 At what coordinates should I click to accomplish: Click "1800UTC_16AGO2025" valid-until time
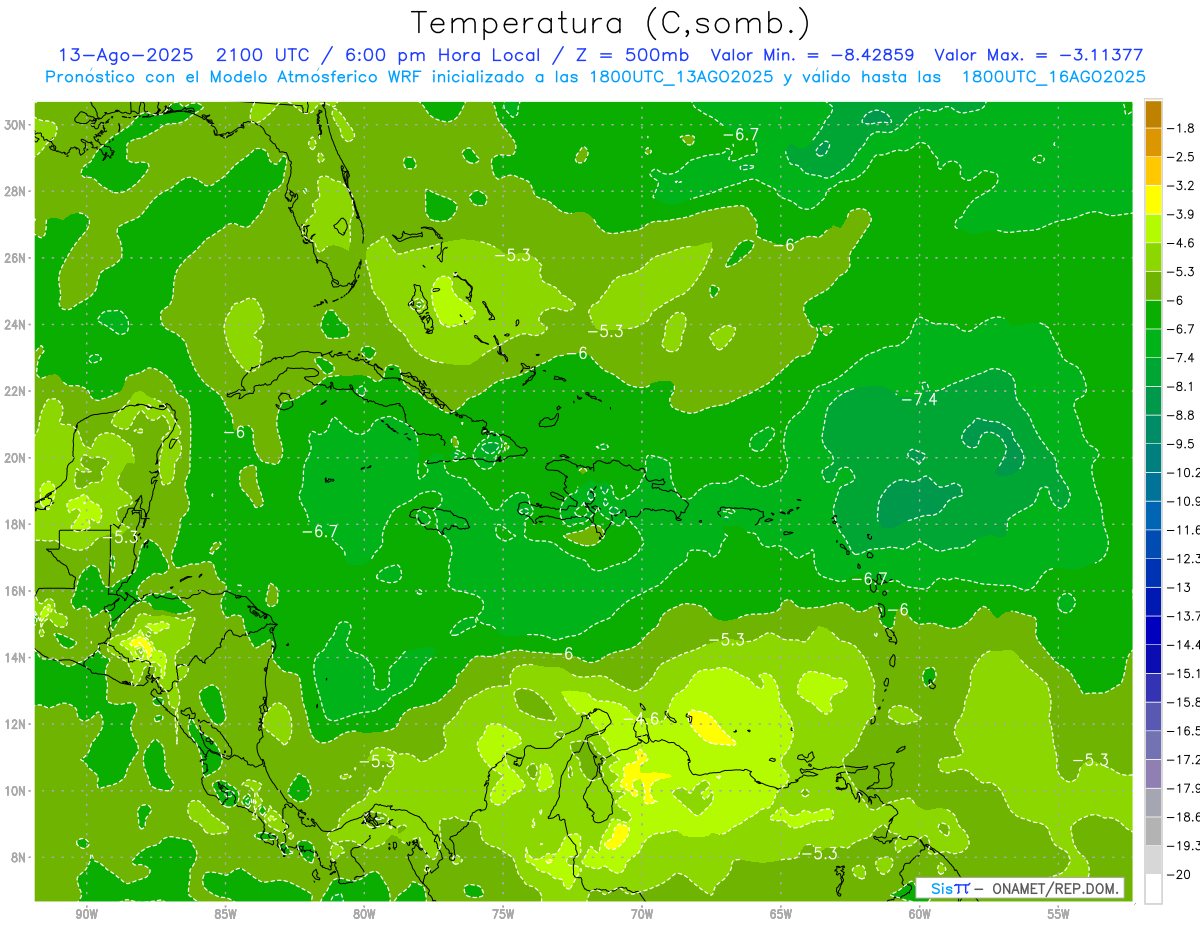point(1053,76)
